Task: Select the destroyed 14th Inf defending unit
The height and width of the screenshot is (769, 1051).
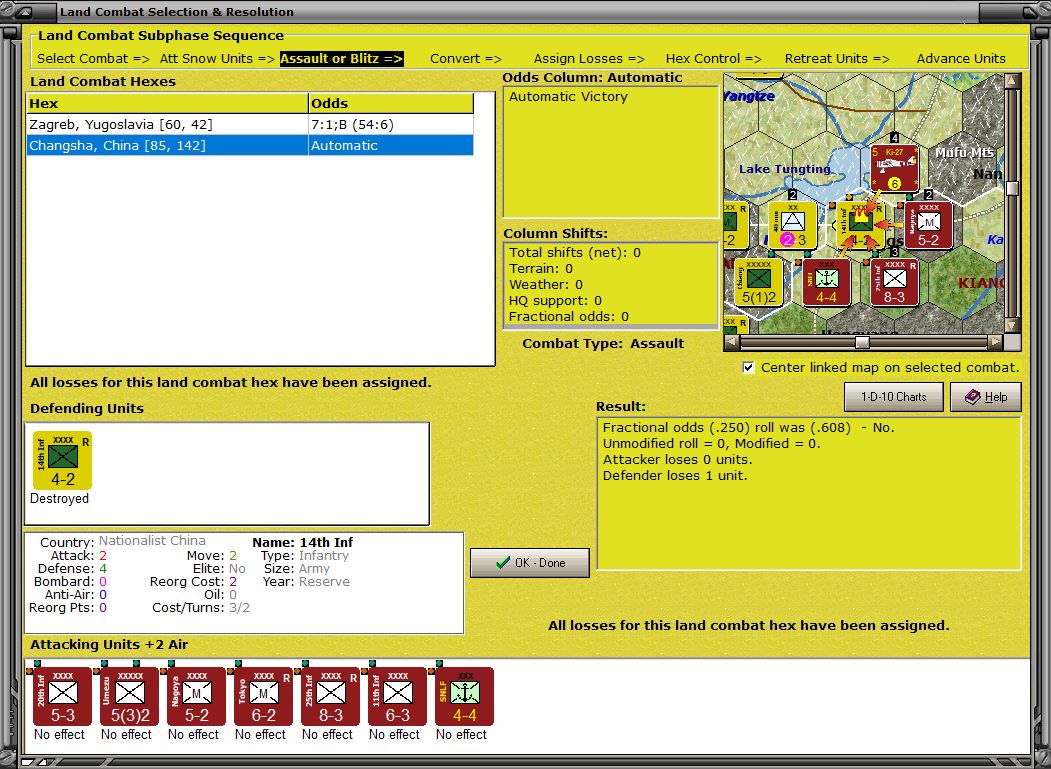Action: tap(62, 461)
